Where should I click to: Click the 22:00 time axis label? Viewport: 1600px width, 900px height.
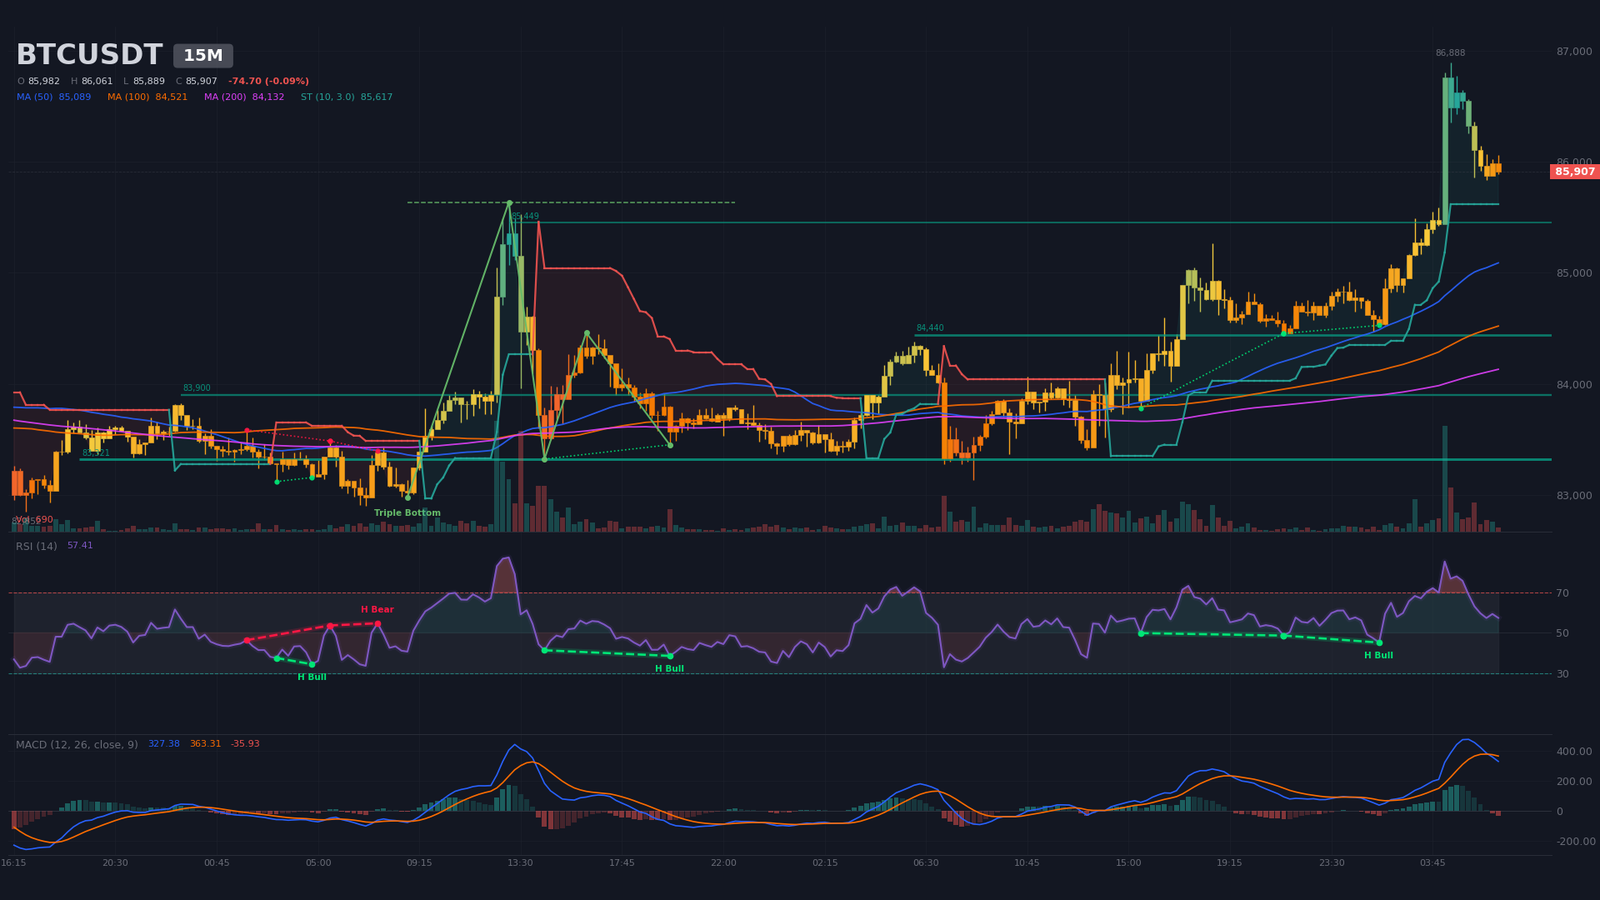tap(723, 863)
